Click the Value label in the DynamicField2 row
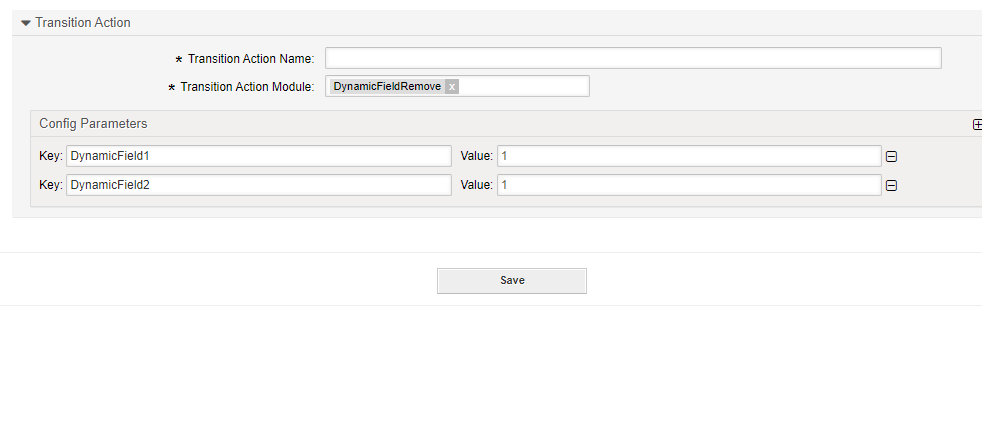Screen dimensions: 982x422 476,185
